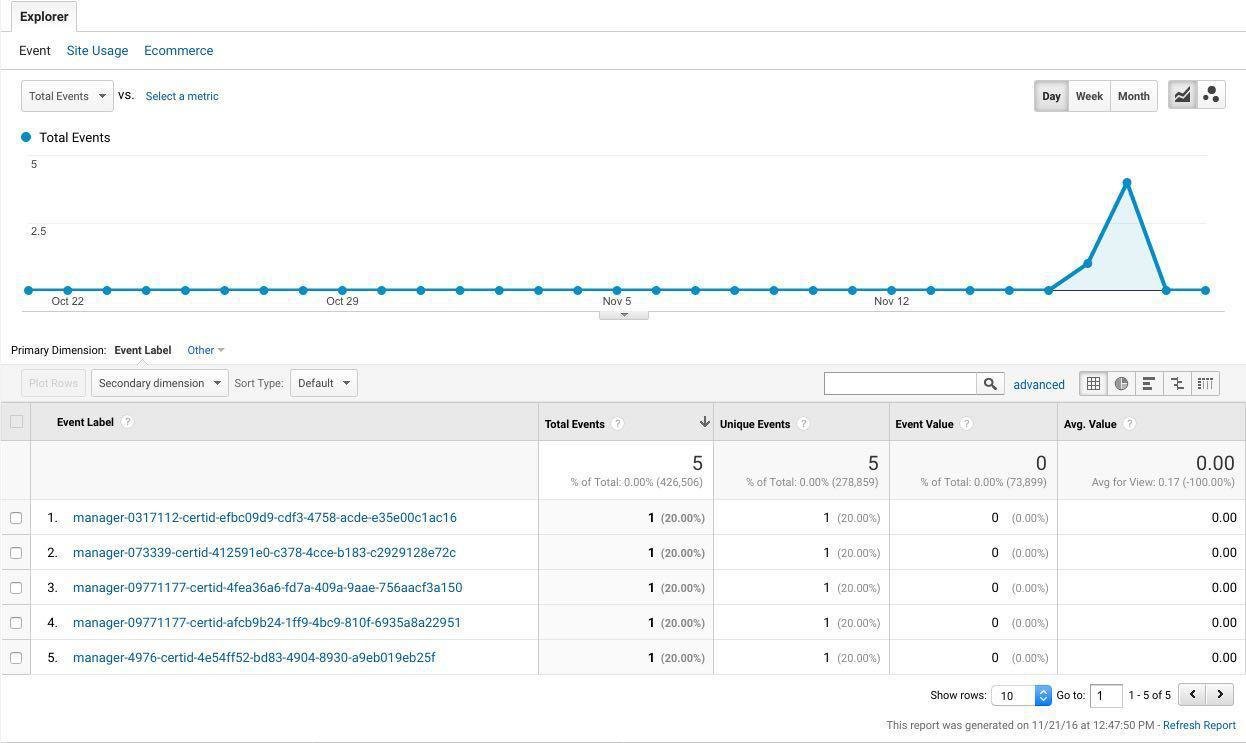The height and width of the screenshot is (743, 1246).
Task: Check the manager-4976 row checkbox
Action: [x=16, y=658]
